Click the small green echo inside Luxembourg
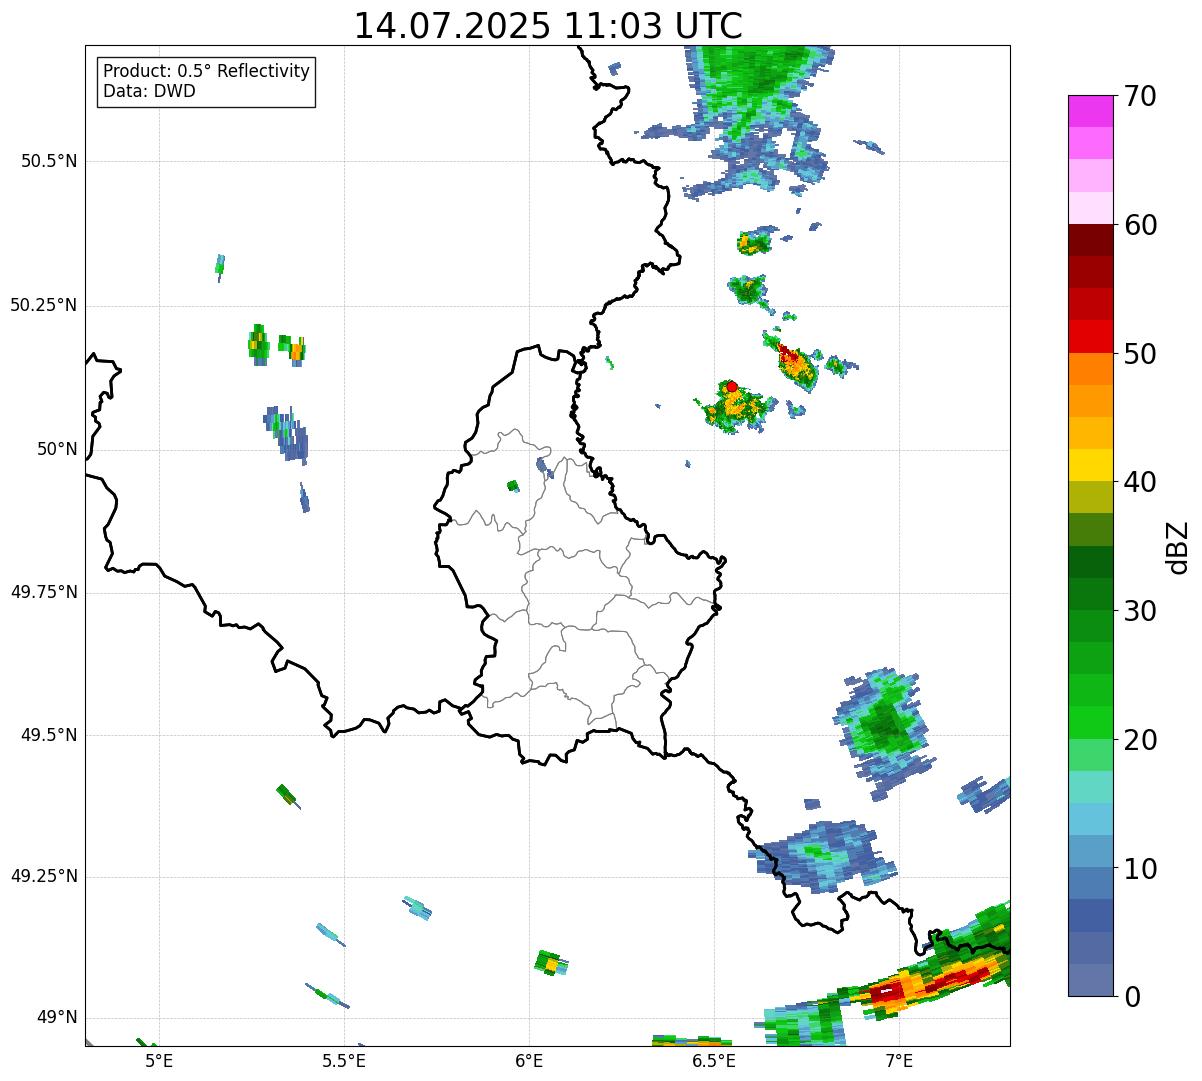The height and width of the screenshot is (1081, 1202). point(513,486)
